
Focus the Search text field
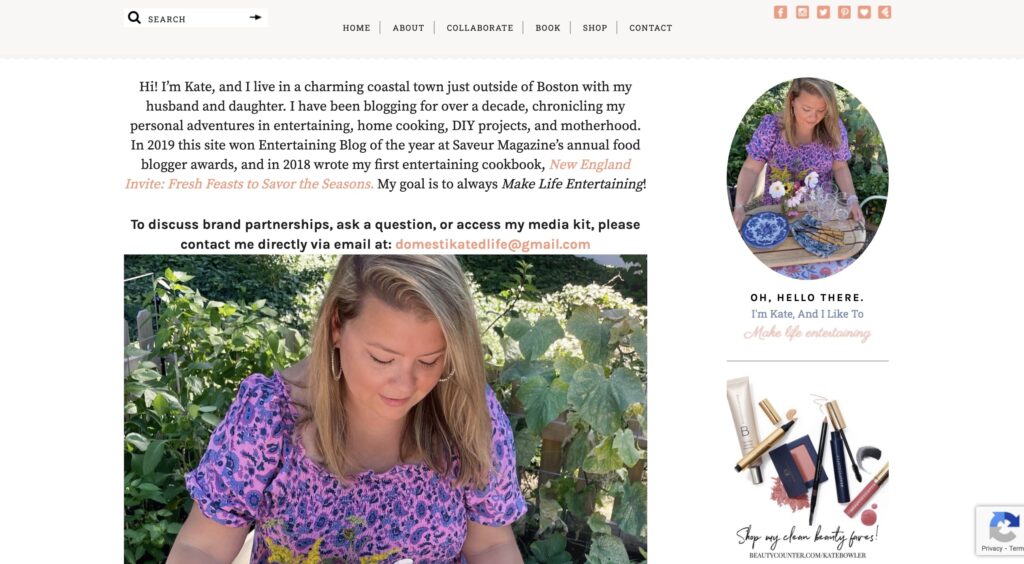point(195,18)
